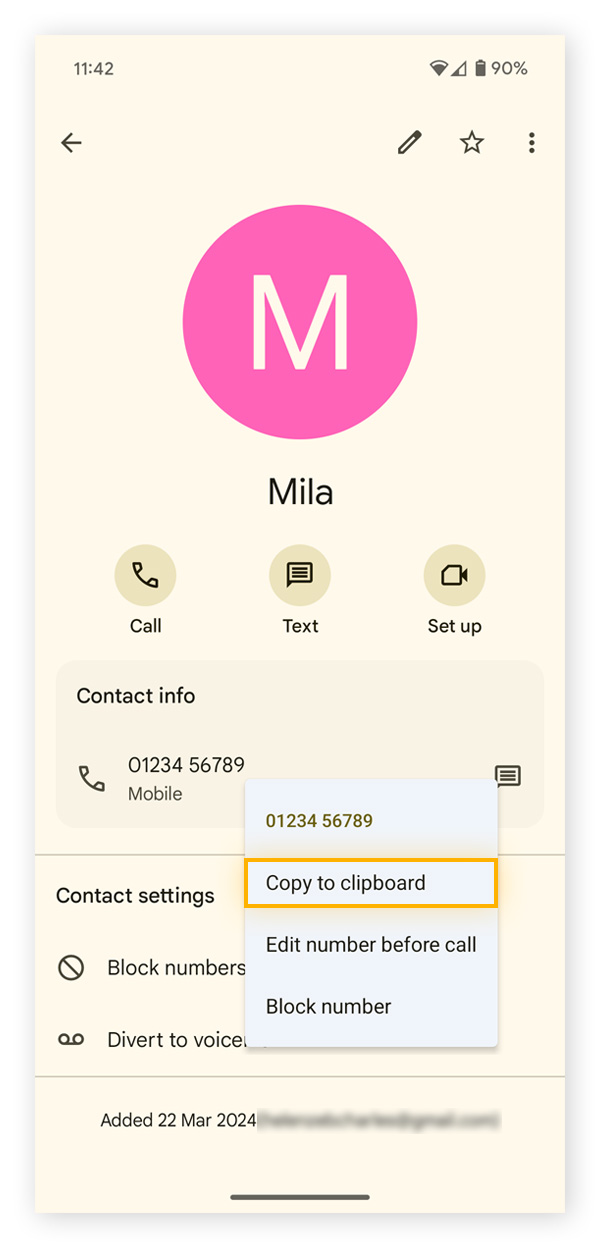
Task: Open the three-dot overflow menu
Action: tap(532, 143)
